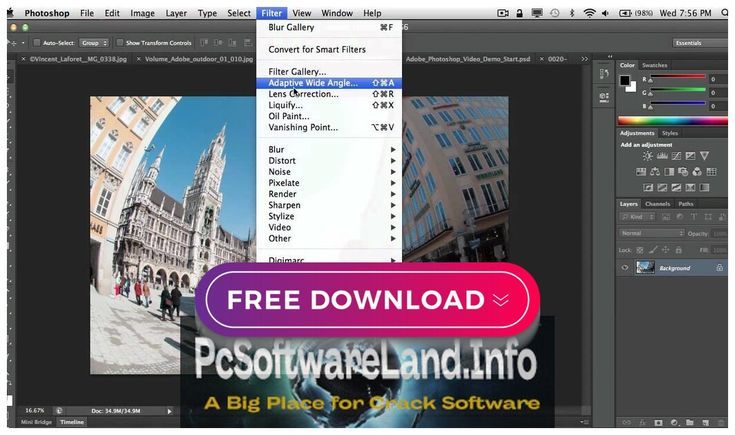Add a Color Lookup adjustment
This screenshot has width=735, height=435.
(x=711, y=172)
